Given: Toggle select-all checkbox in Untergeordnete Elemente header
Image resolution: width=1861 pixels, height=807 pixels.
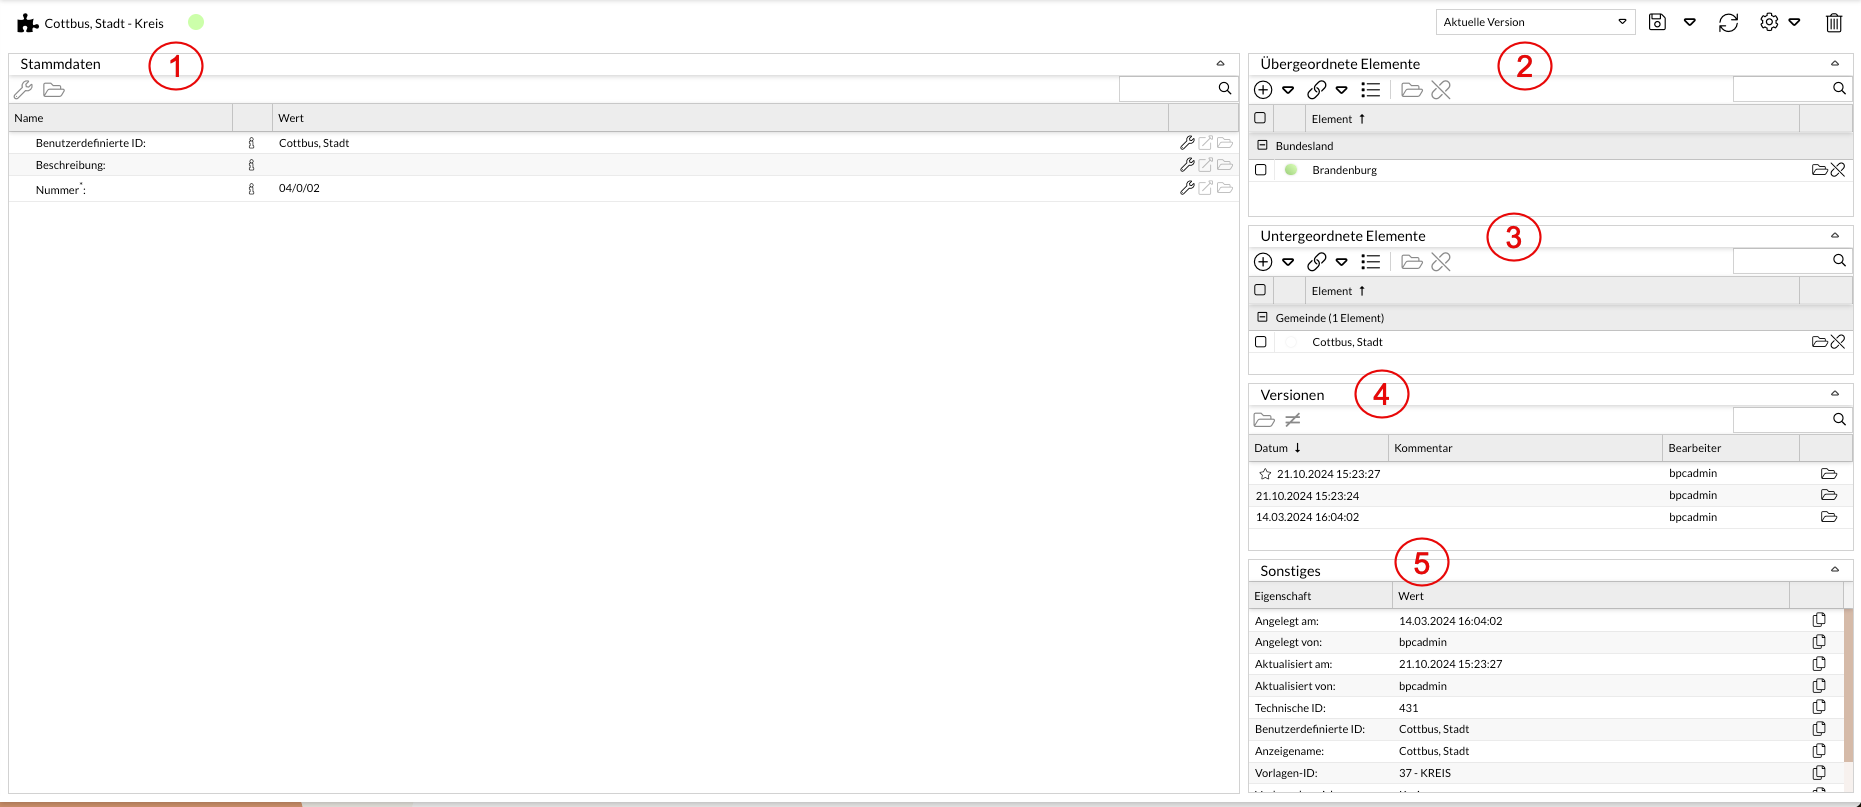Looking at the screenshot, I should pos(1260,290).
